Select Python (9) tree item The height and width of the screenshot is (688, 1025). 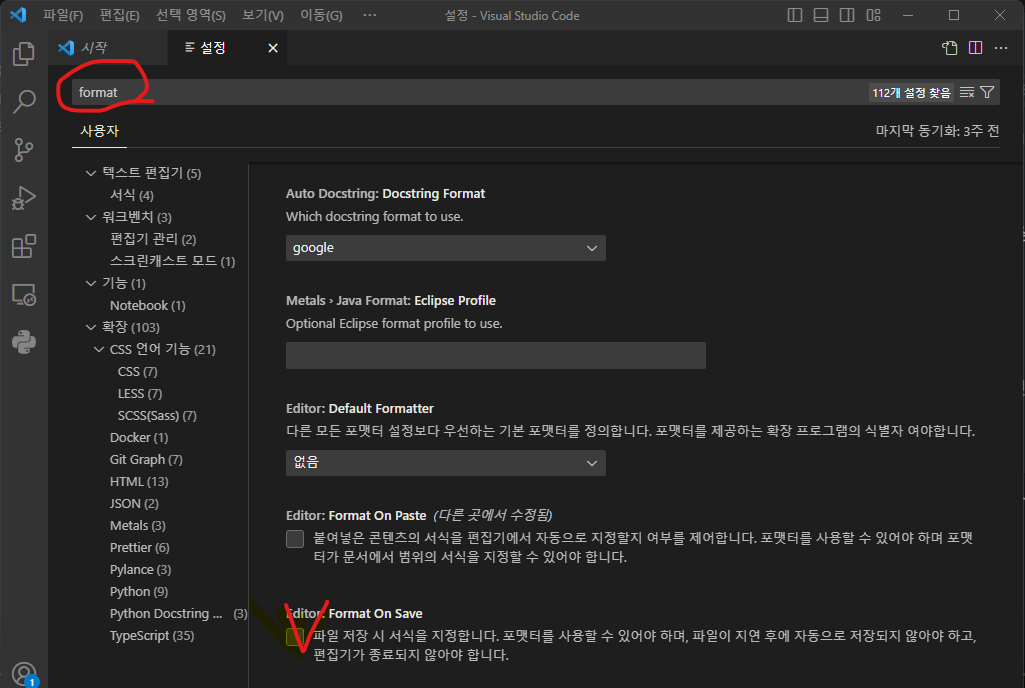pyautogui.click(x=139, y=592)
